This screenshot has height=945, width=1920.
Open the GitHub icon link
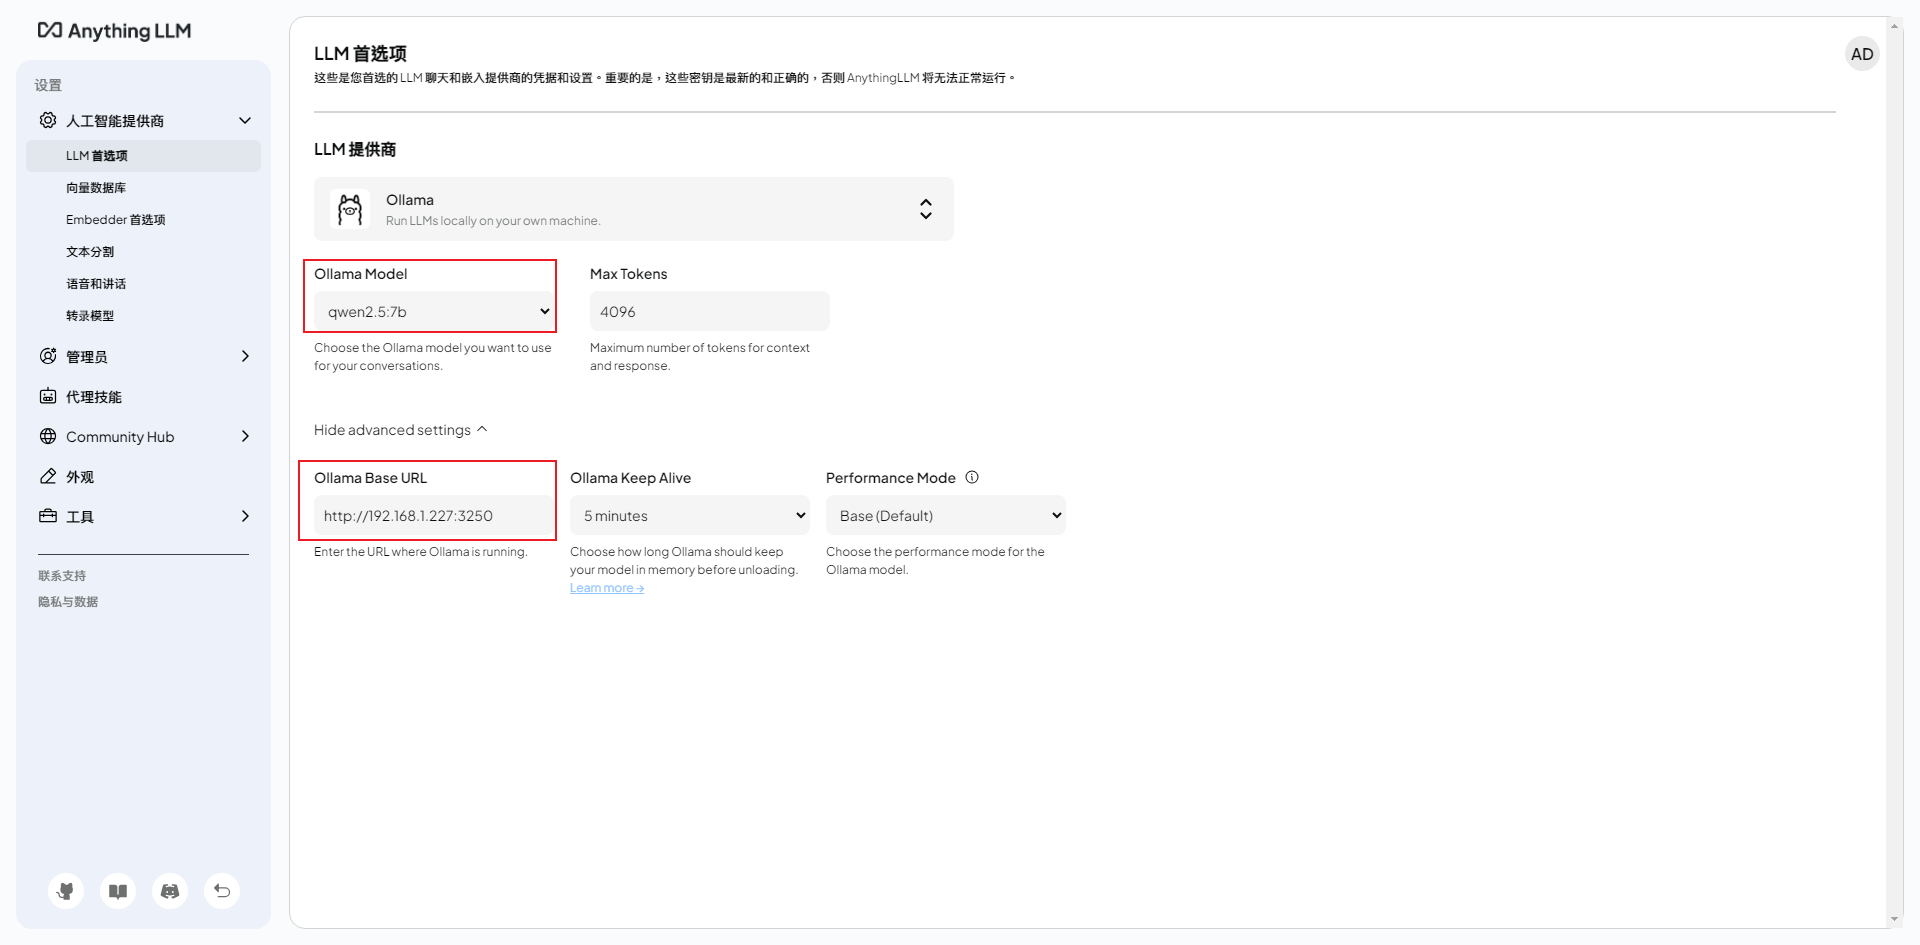tap(66, 891)
